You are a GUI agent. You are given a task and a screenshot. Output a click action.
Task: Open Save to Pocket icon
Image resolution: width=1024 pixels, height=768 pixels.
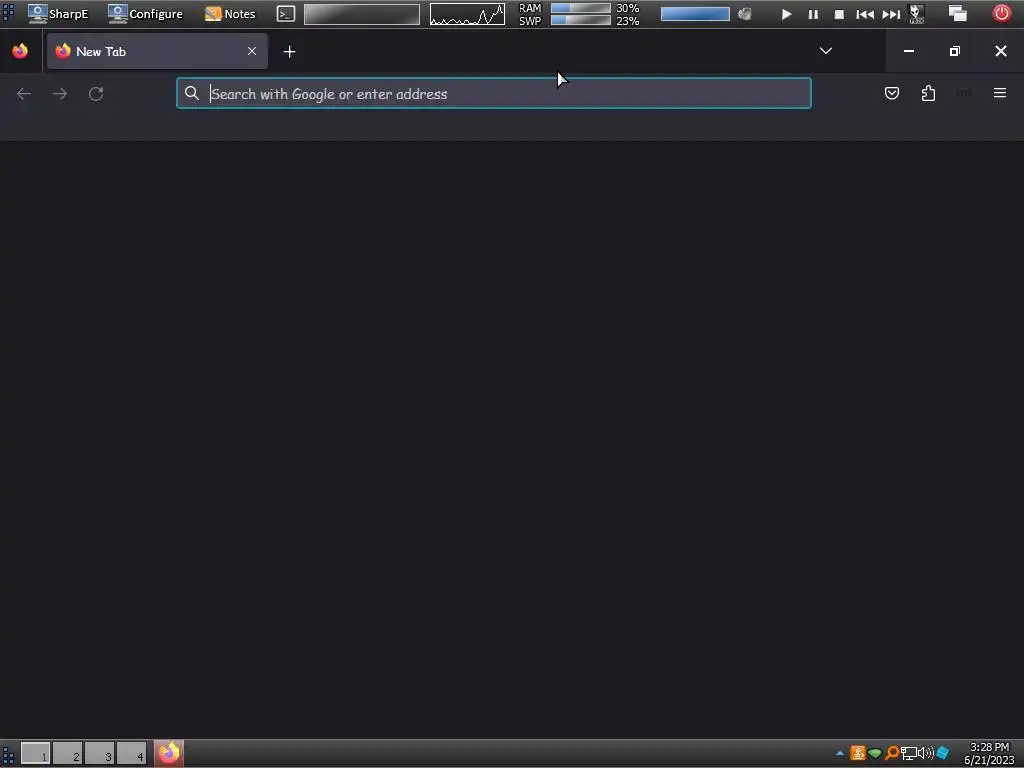click(891, 93)
